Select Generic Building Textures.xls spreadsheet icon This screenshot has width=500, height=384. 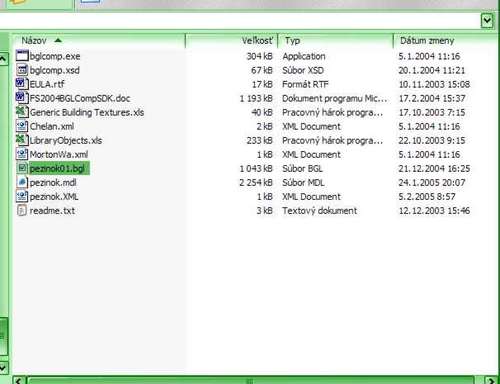coord(22,112)
